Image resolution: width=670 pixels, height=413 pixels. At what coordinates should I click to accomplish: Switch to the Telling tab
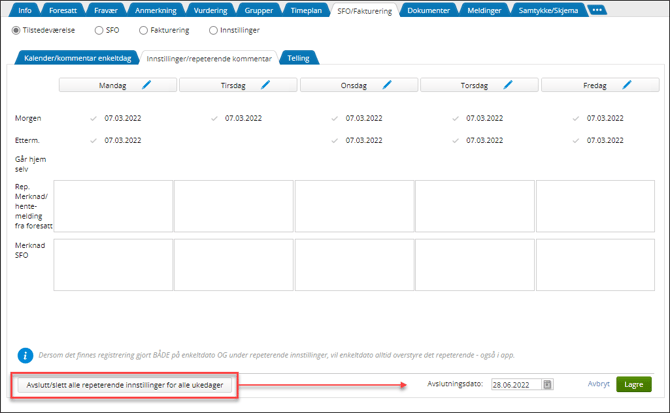[298, 58]
